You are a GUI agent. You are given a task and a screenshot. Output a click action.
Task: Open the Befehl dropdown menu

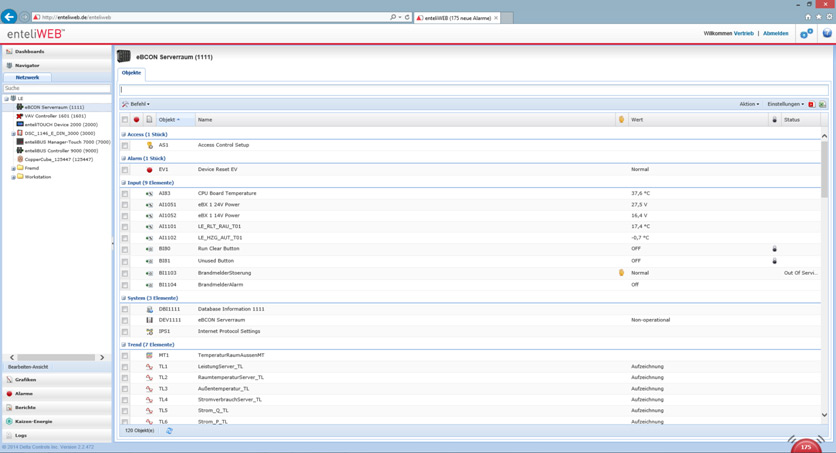pyautogui.click(x=136, y=104)
